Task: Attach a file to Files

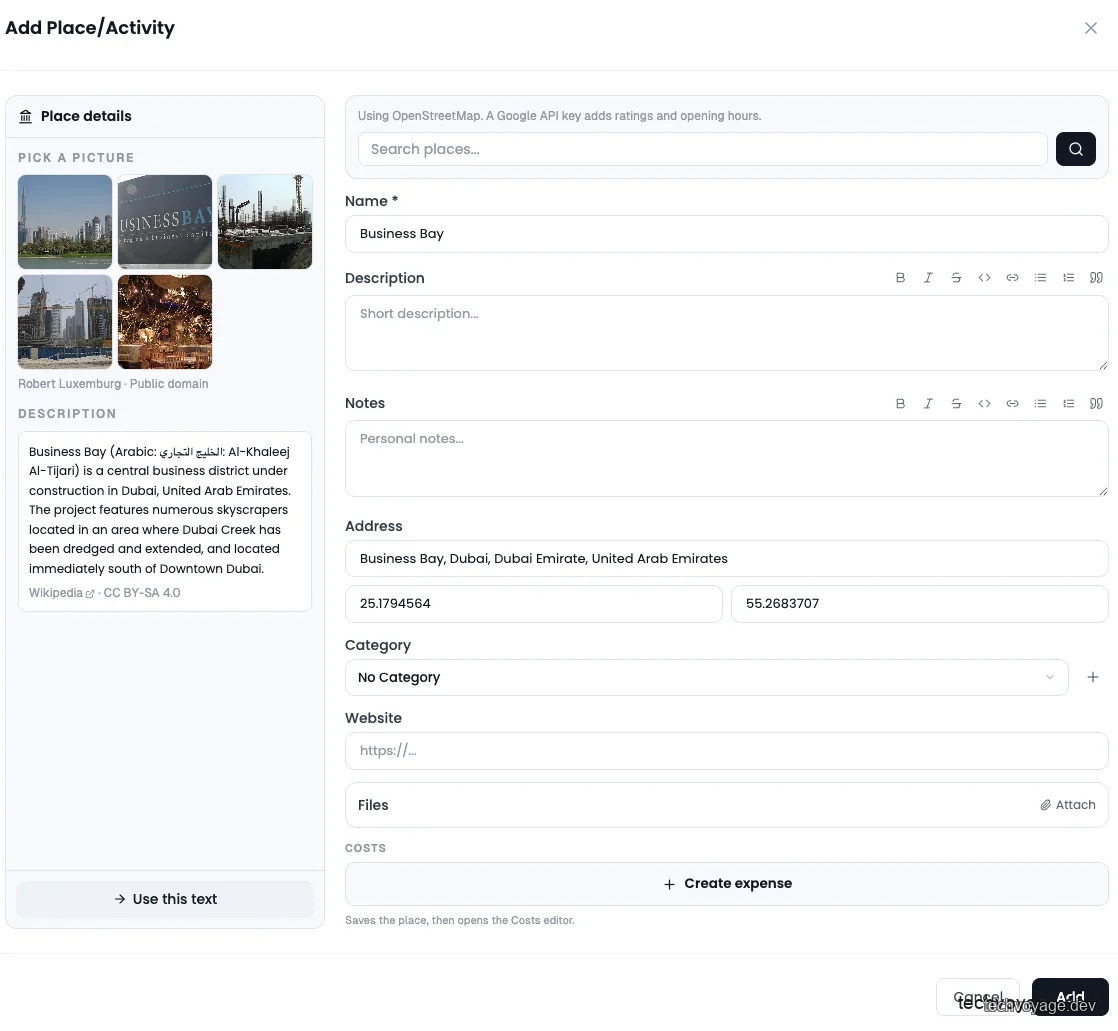Action: 1067,805
